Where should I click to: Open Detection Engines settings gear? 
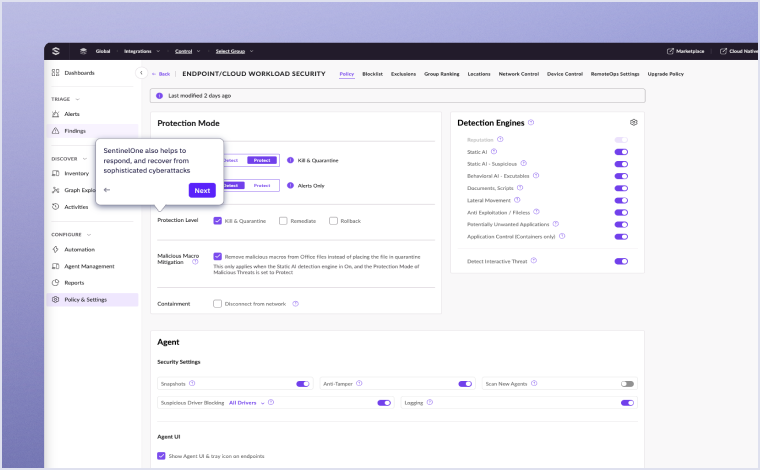point(633,123)
